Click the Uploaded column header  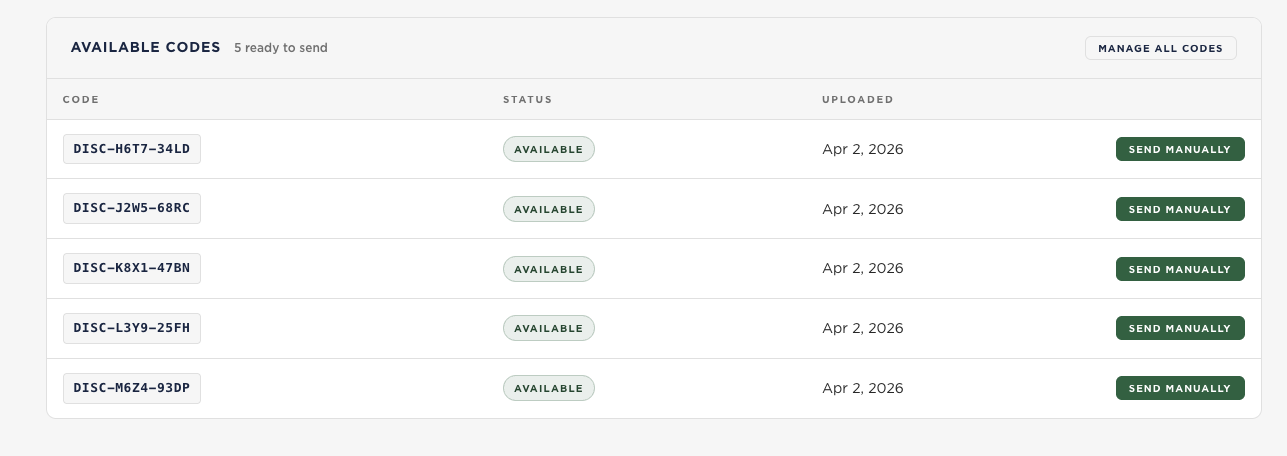pyautogui.click(x=857, y=99)
